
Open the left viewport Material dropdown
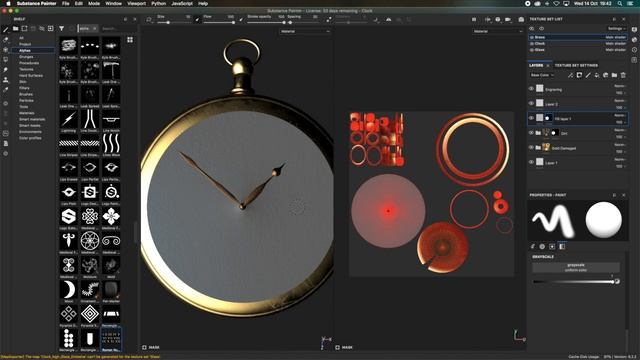(x=305, y=31)
